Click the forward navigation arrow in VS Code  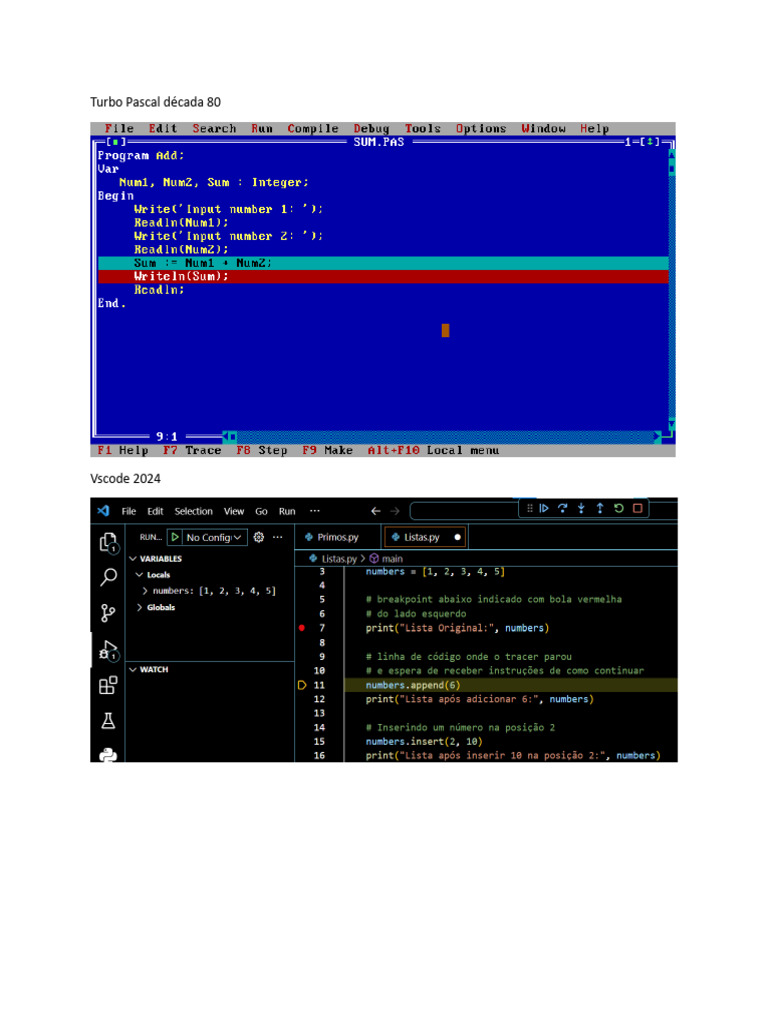[x=395, y=511]
